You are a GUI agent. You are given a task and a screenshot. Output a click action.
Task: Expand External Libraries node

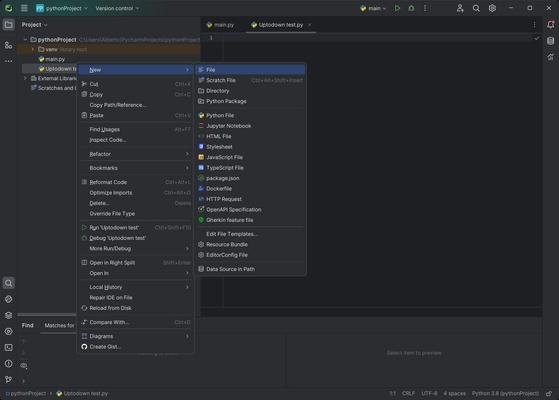25,78
